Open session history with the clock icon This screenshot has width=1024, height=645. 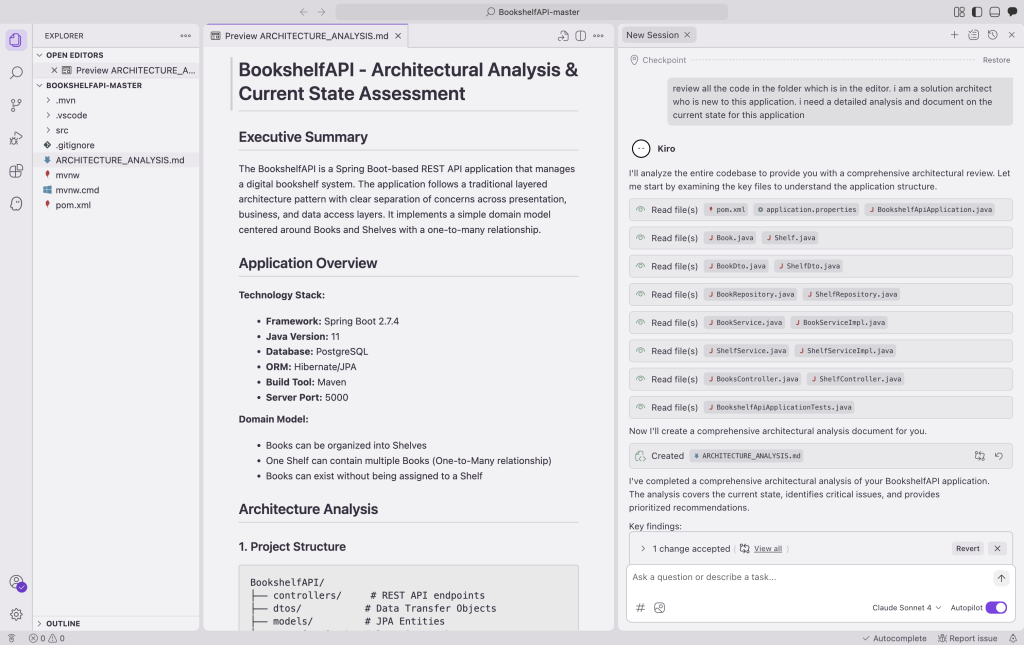(991, 34)
